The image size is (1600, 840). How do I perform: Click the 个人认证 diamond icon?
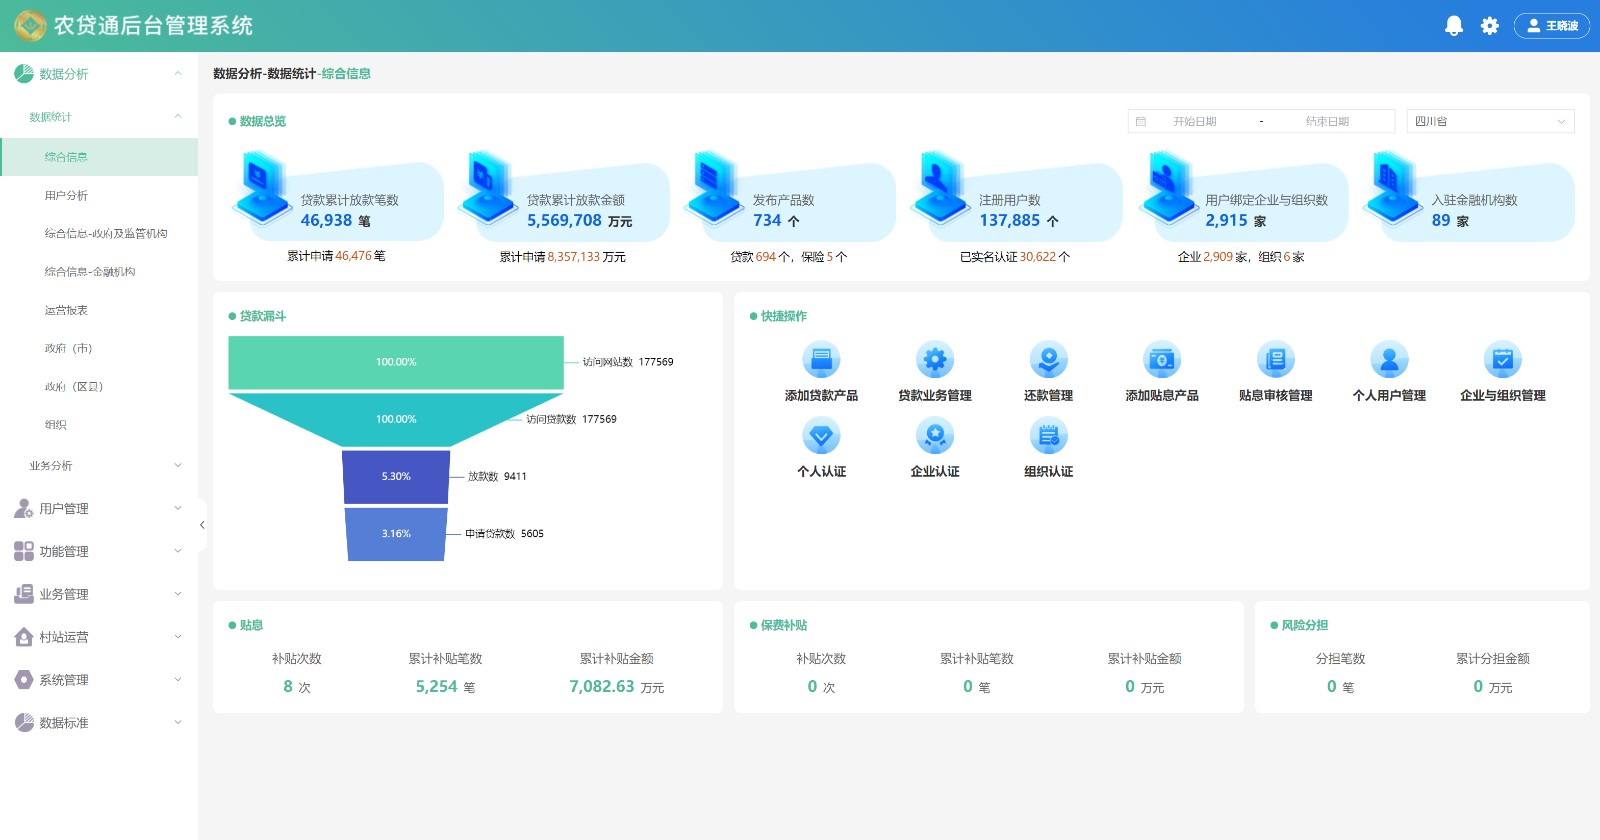pos(821,436)
